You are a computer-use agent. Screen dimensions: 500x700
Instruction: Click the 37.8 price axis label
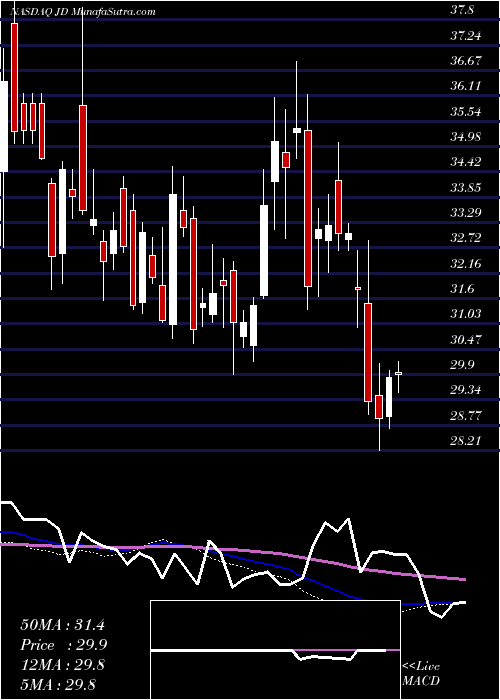[462, 11]
